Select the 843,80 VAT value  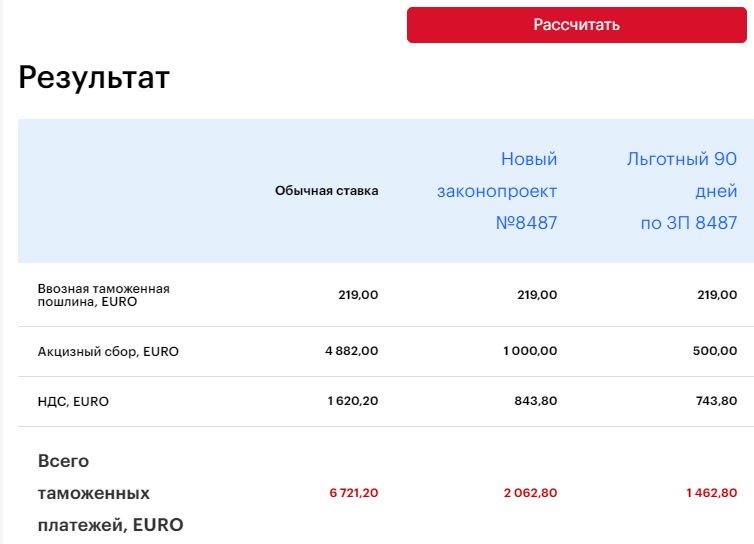[534, 401]
